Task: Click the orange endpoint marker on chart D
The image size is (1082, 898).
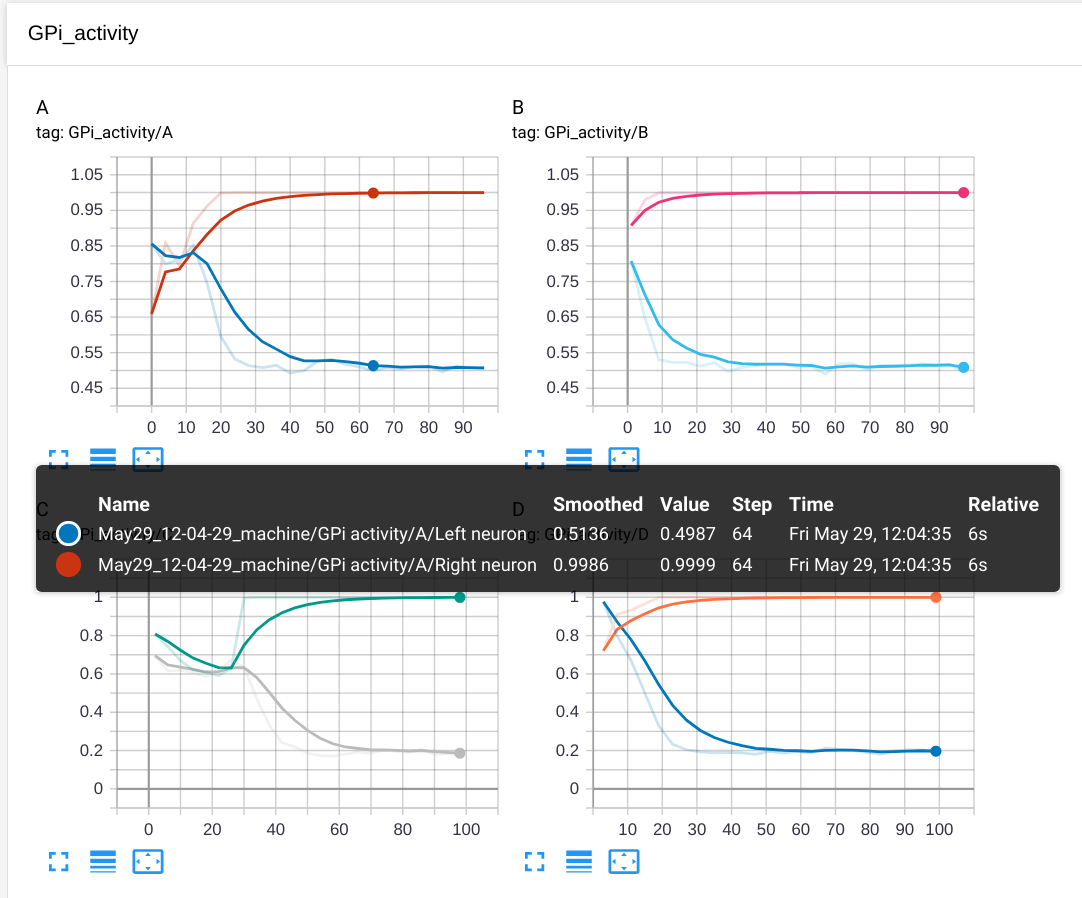Action: pyautogui.click(x=936, y=597)
